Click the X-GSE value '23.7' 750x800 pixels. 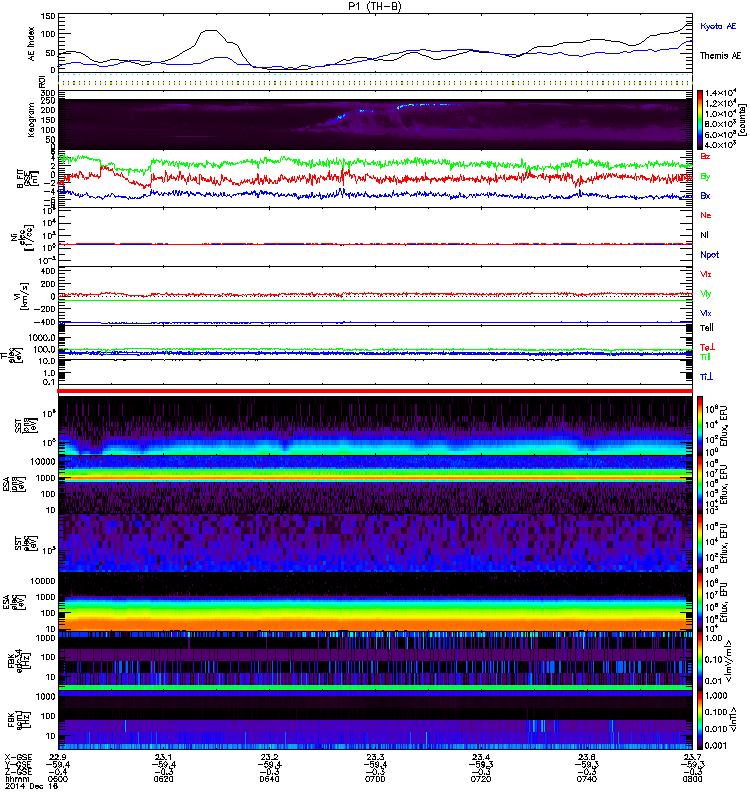693,757
